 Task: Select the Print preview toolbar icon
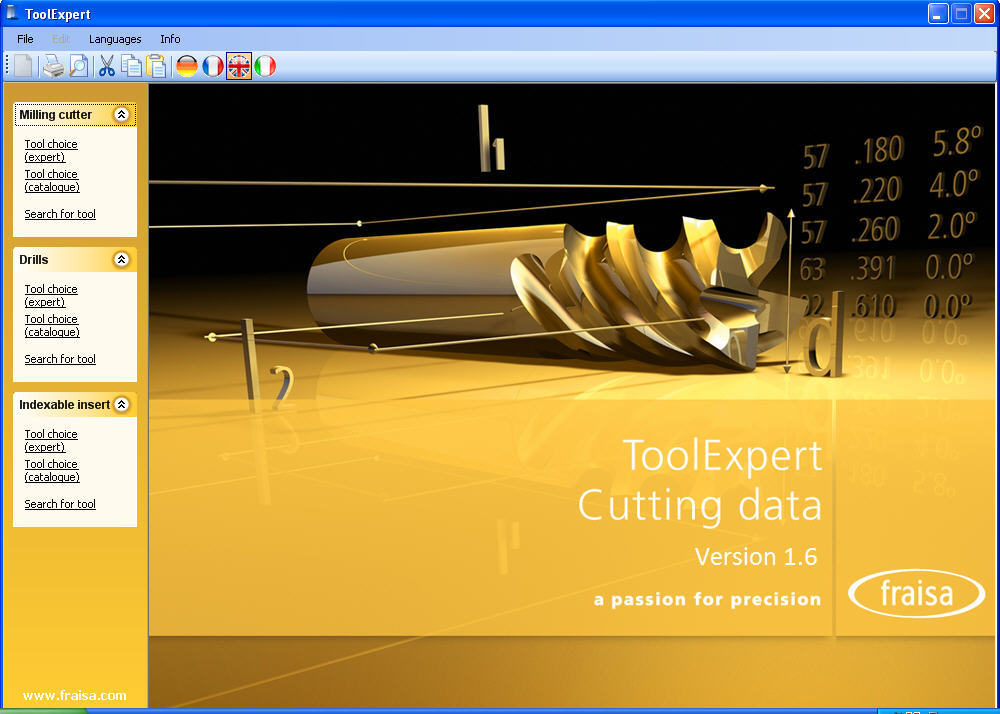coord(79,65)
